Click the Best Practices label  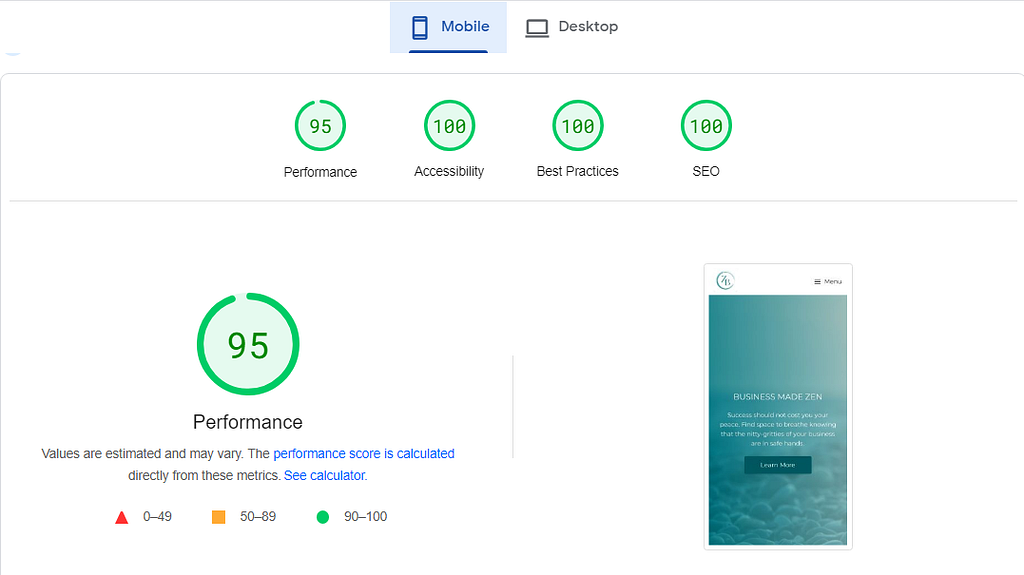pos(578,171)
